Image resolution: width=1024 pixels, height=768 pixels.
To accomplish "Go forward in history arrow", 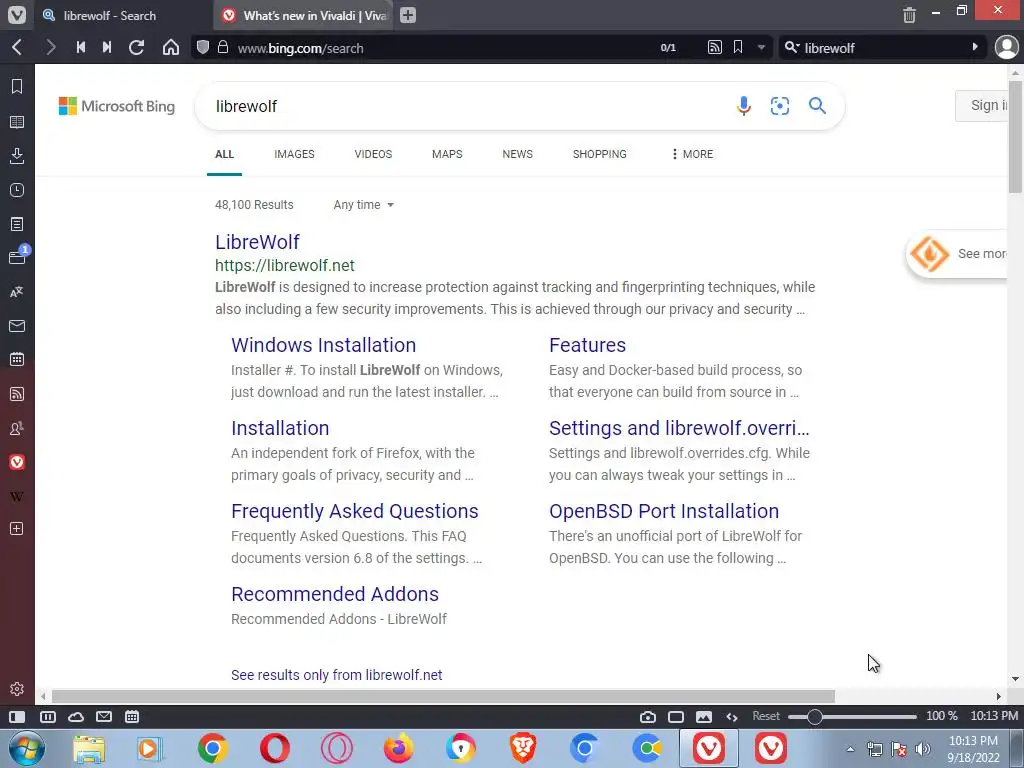I will [50, 47].
